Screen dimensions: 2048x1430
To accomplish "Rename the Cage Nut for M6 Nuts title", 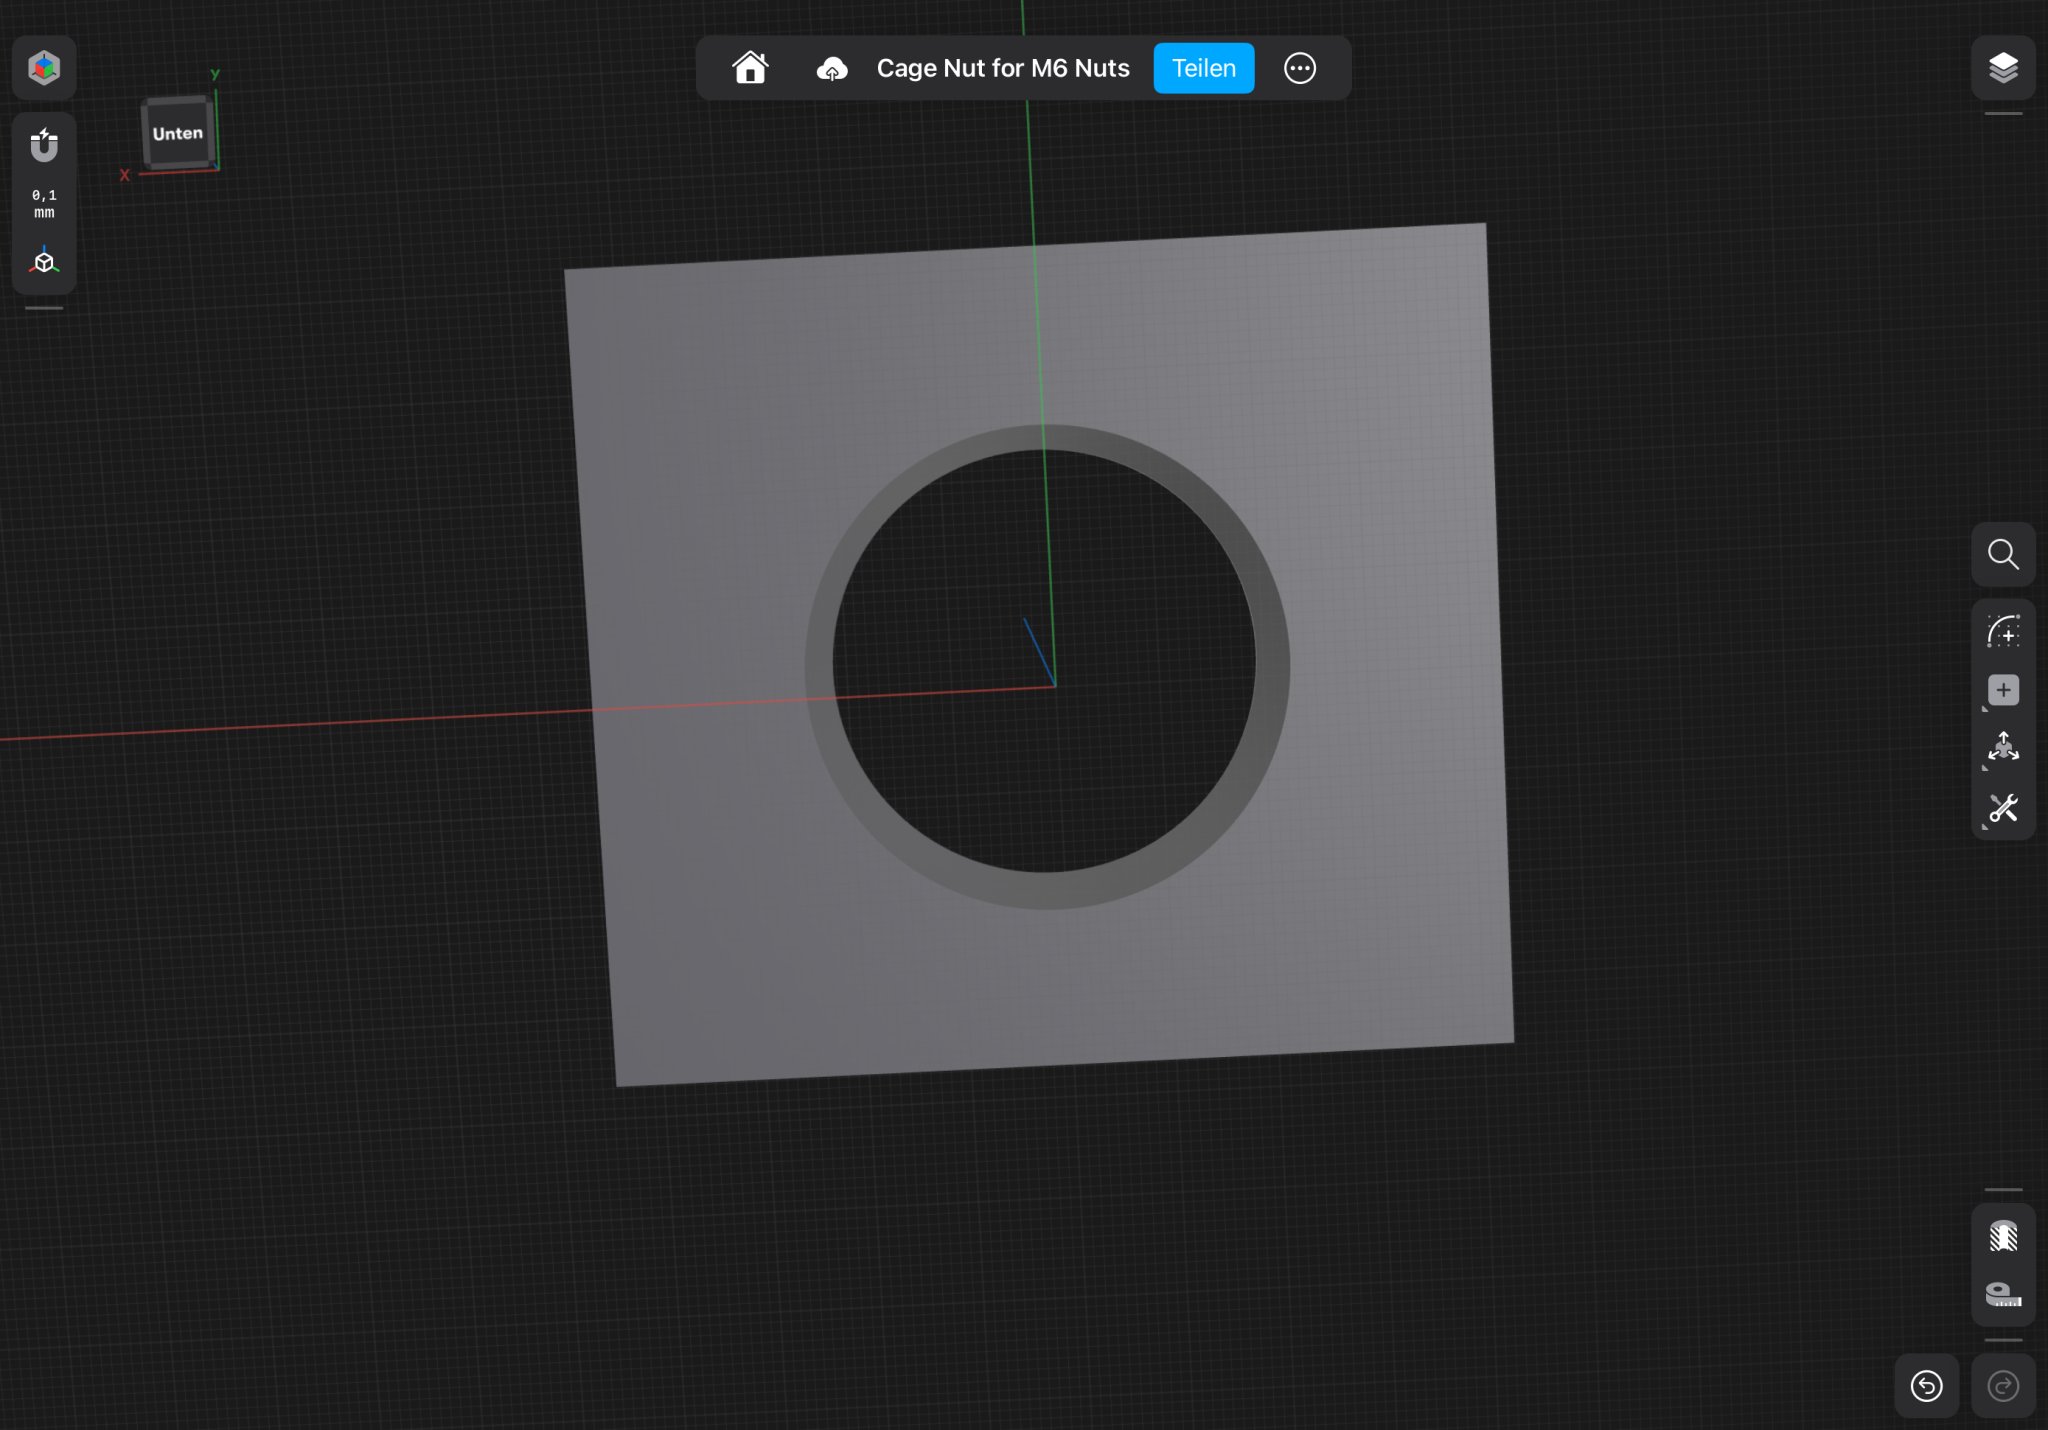I will [1003, 68].
